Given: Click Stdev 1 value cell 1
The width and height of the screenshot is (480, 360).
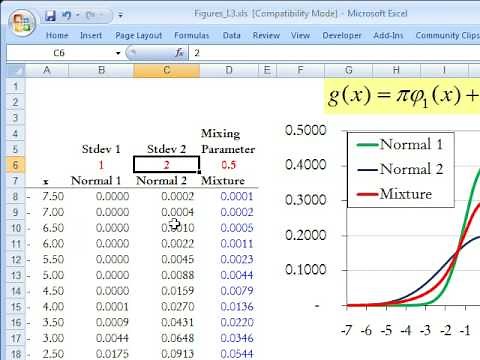Looking at the screenshot, I should point(101,165).
